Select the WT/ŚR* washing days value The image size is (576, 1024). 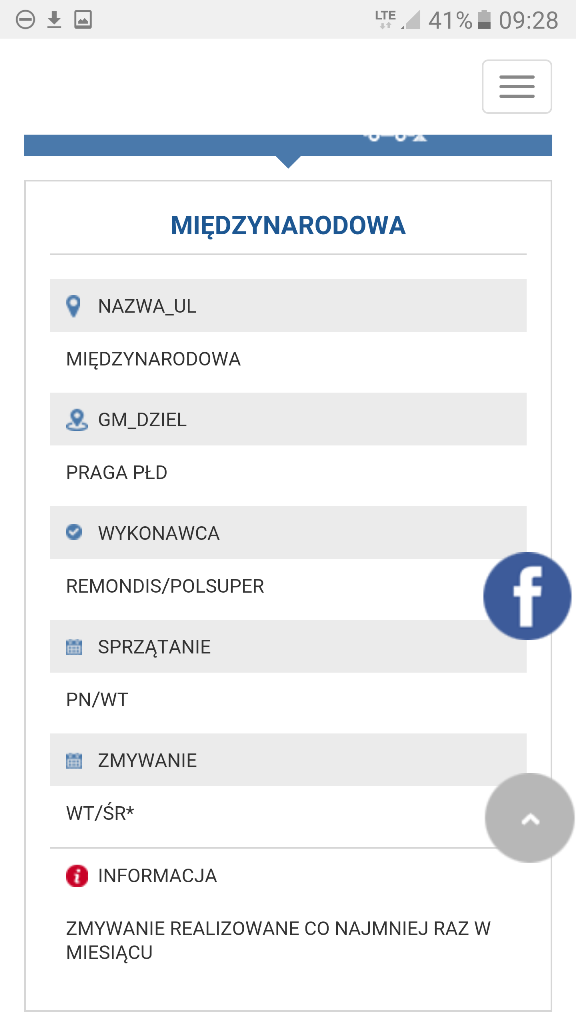tap(100, 813)
